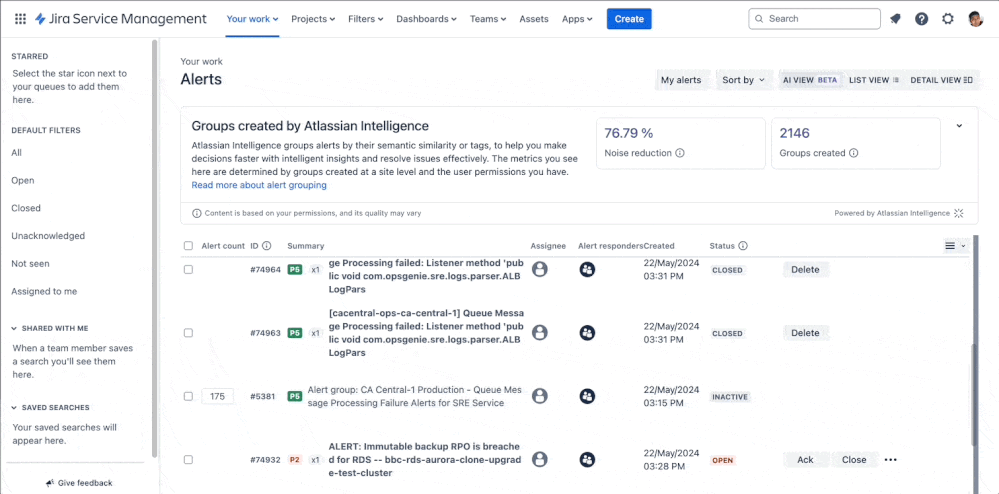Click the Give feedback megaphone icon
999x494 pixels.
[x=50, y=483]
